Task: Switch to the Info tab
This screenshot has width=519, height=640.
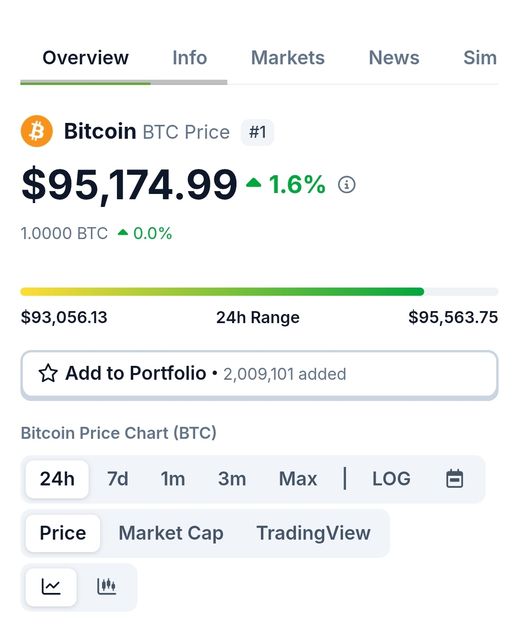Action: click(190, 58)
